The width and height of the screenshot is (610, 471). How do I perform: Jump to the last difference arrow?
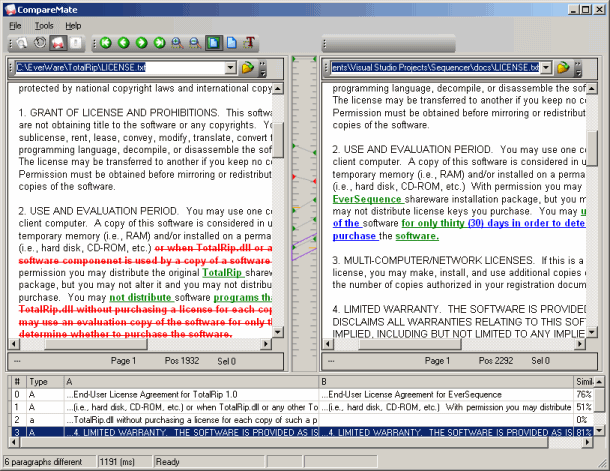pos(160,43)
